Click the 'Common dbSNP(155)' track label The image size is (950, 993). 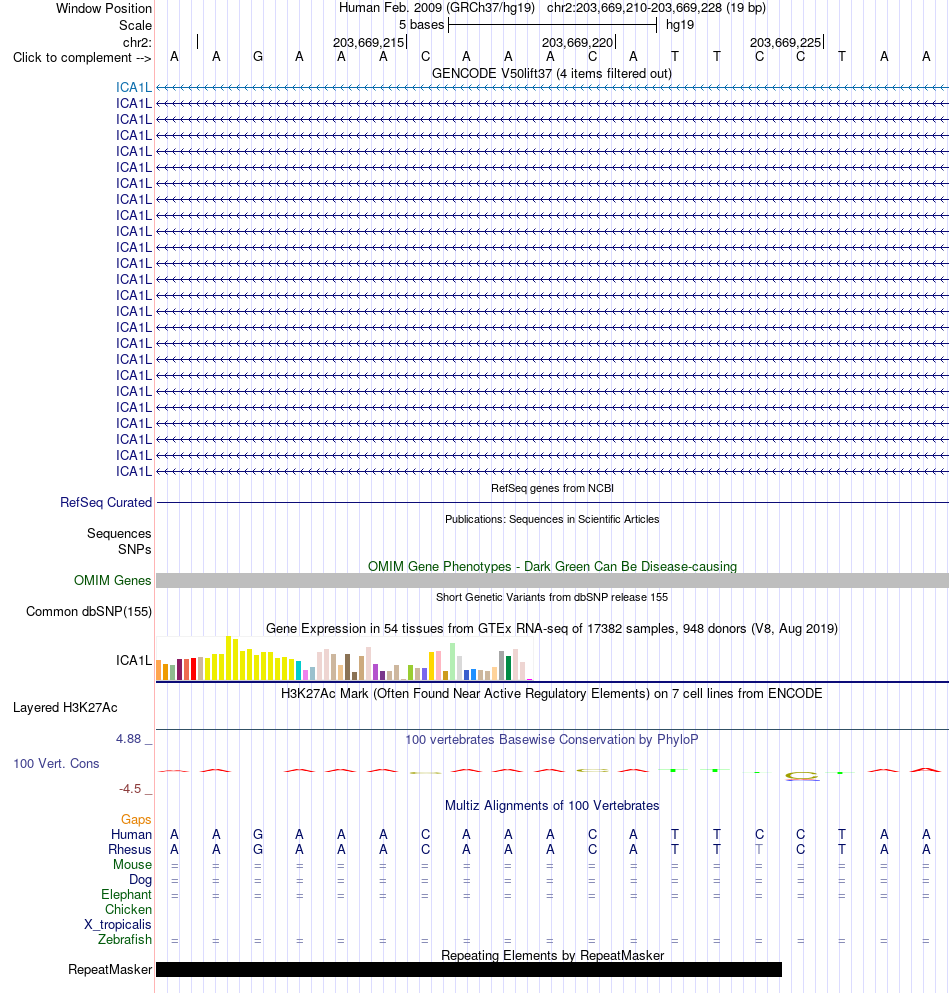pos(89,611)
